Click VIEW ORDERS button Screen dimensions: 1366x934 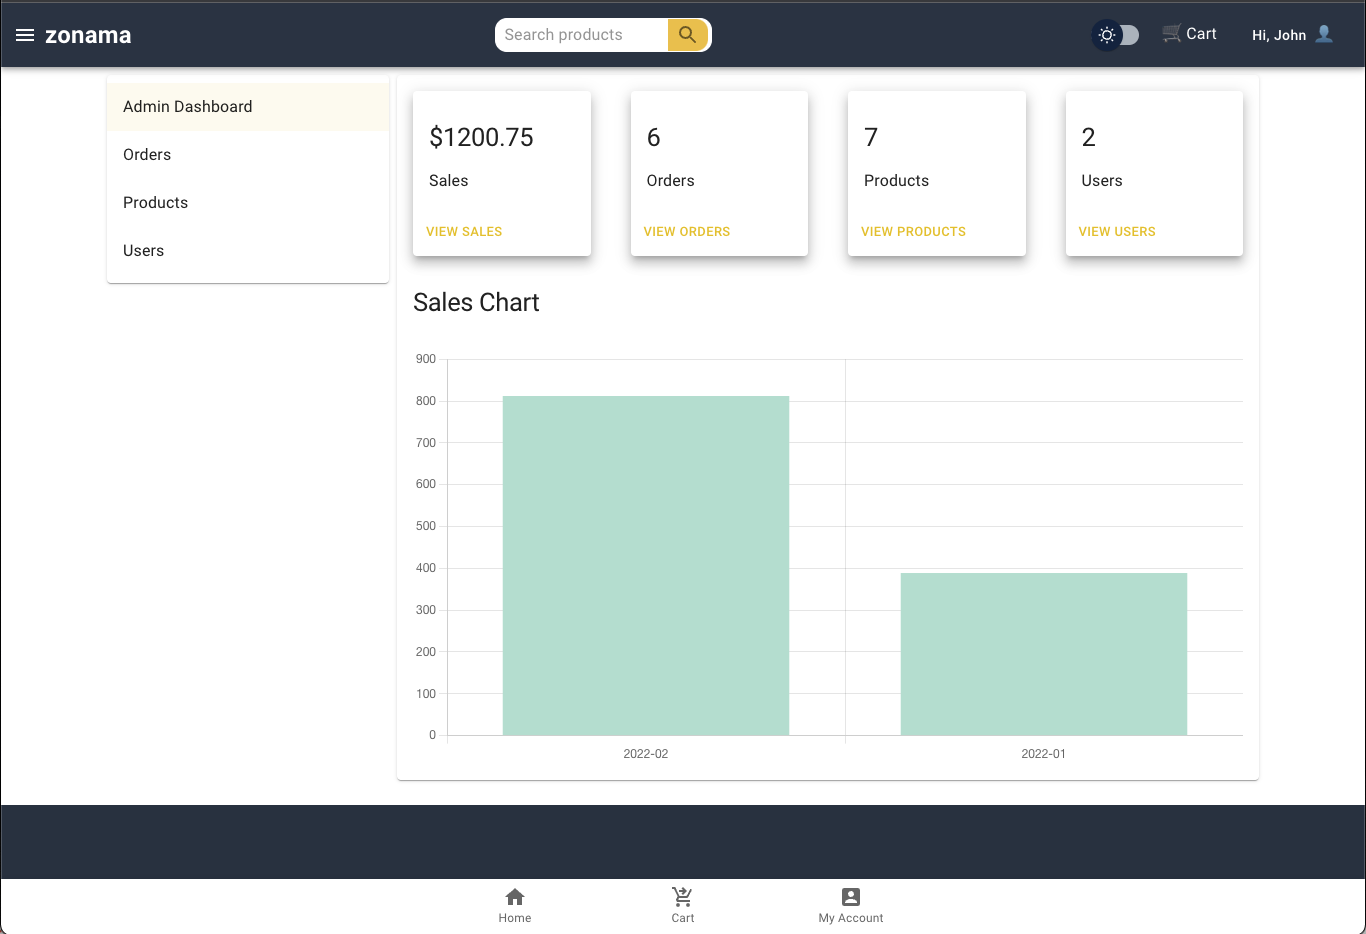(x=687, y=231)
